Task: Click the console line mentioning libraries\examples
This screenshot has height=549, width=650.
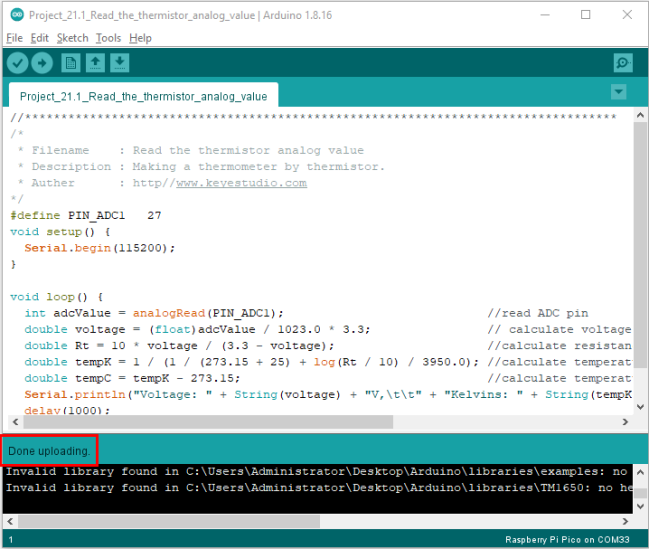Action: 316,471
